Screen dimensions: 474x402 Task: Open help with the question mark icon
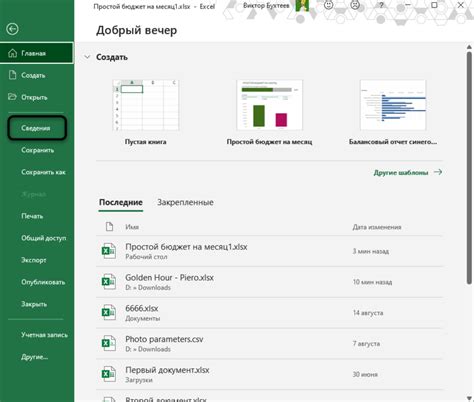point(381,5)
